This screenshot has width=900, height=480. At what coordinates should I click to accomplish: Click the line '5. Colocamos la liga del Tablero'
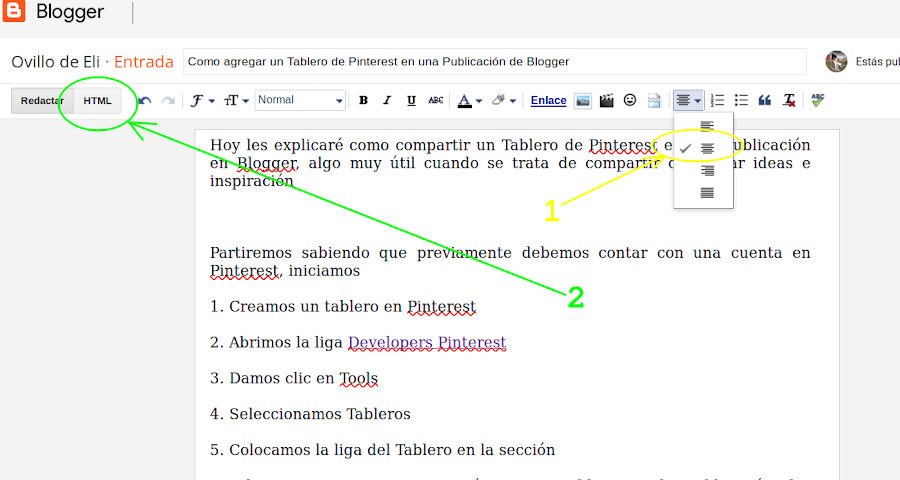point(382,450)
